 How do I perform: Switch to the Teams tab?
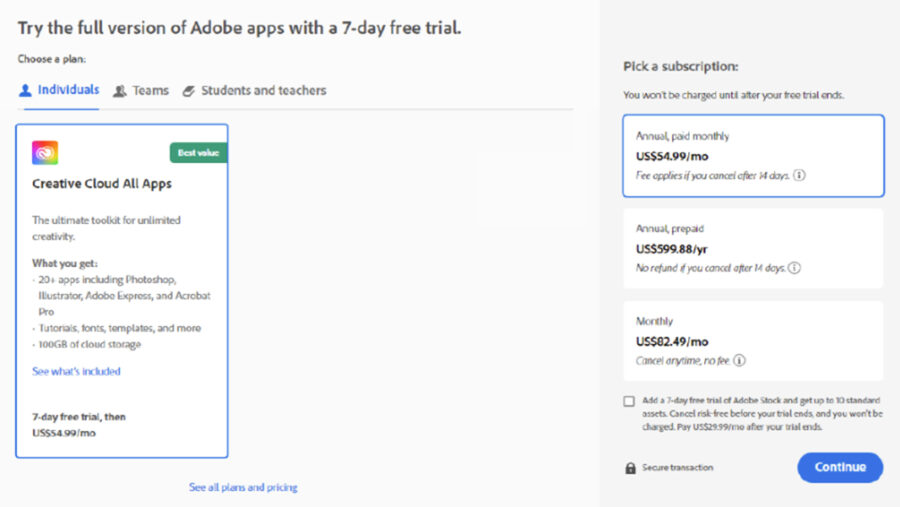141,90
